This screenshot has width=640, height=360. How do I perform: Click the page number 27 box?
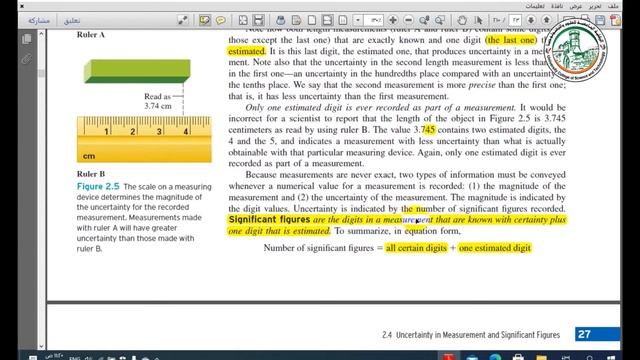(x=597, y=334)
